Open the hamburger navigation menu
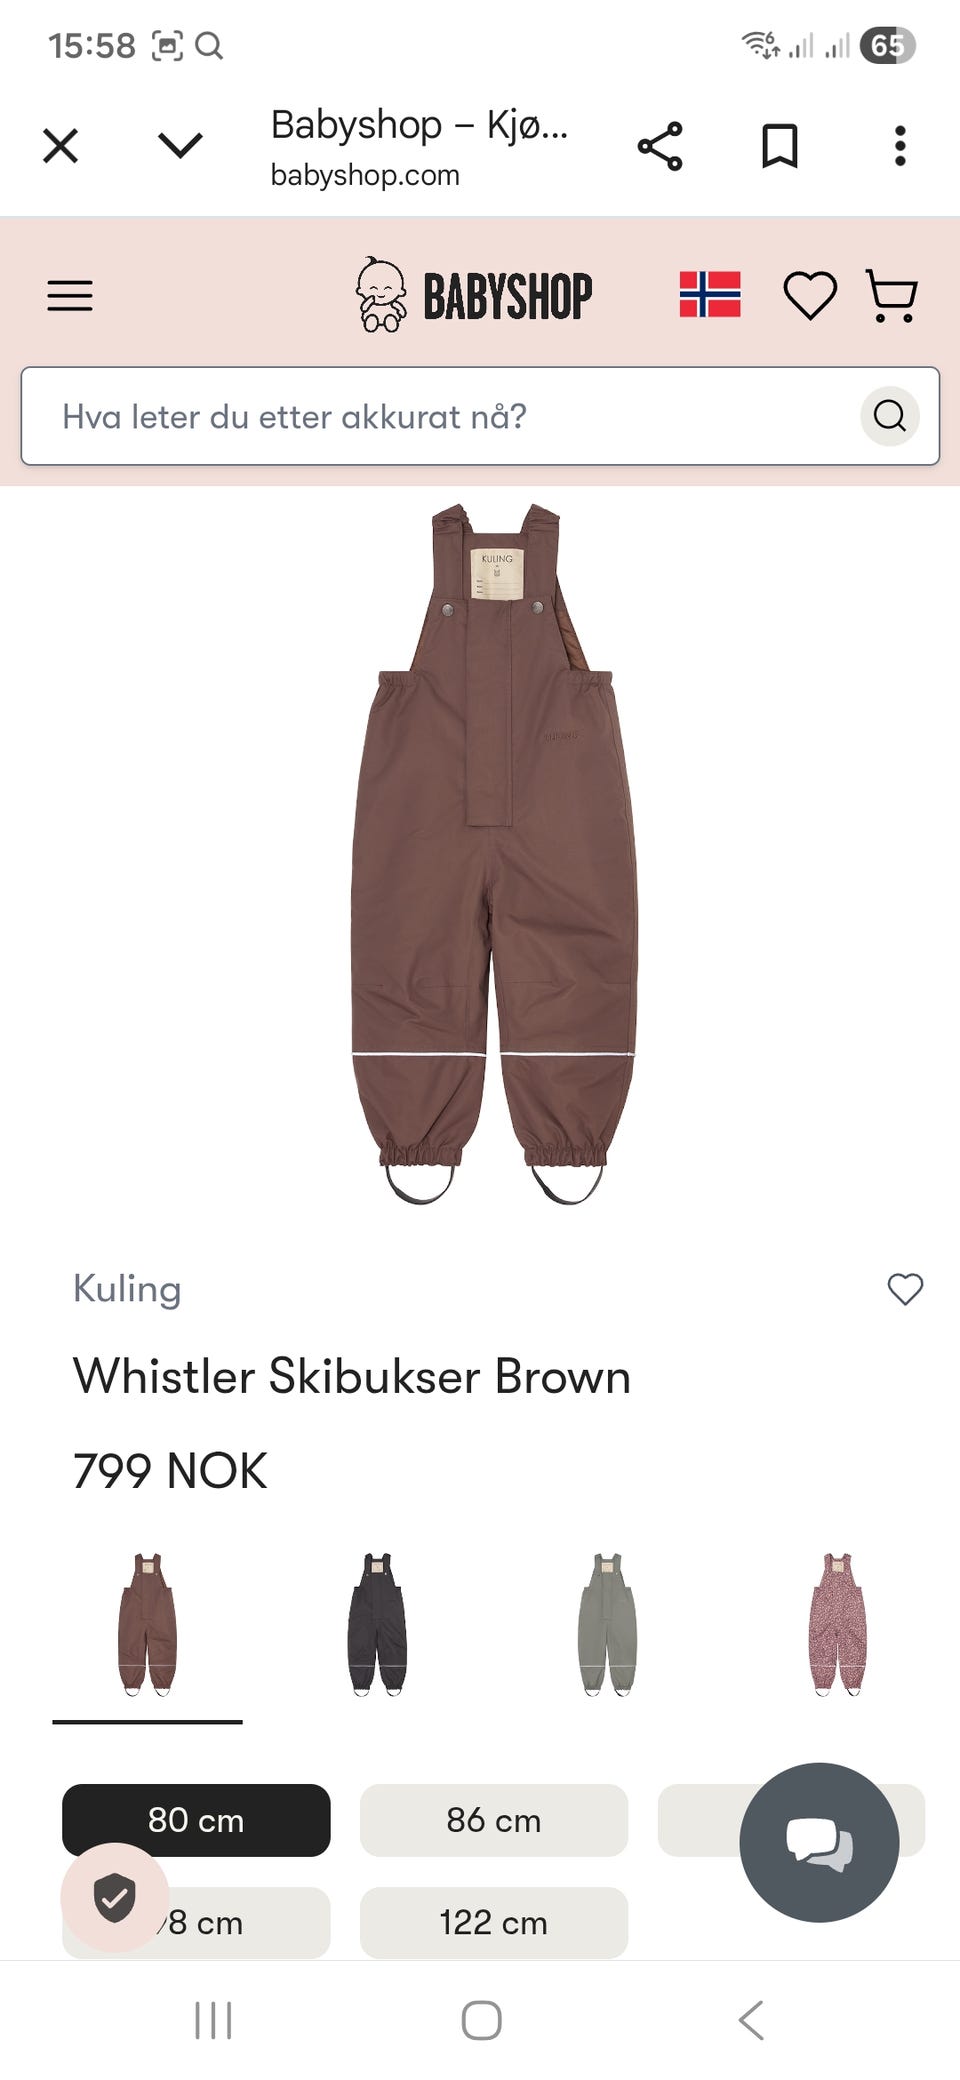Image resolution: width=960 pixels, height=2080 pixels. [x=70, y=296]
